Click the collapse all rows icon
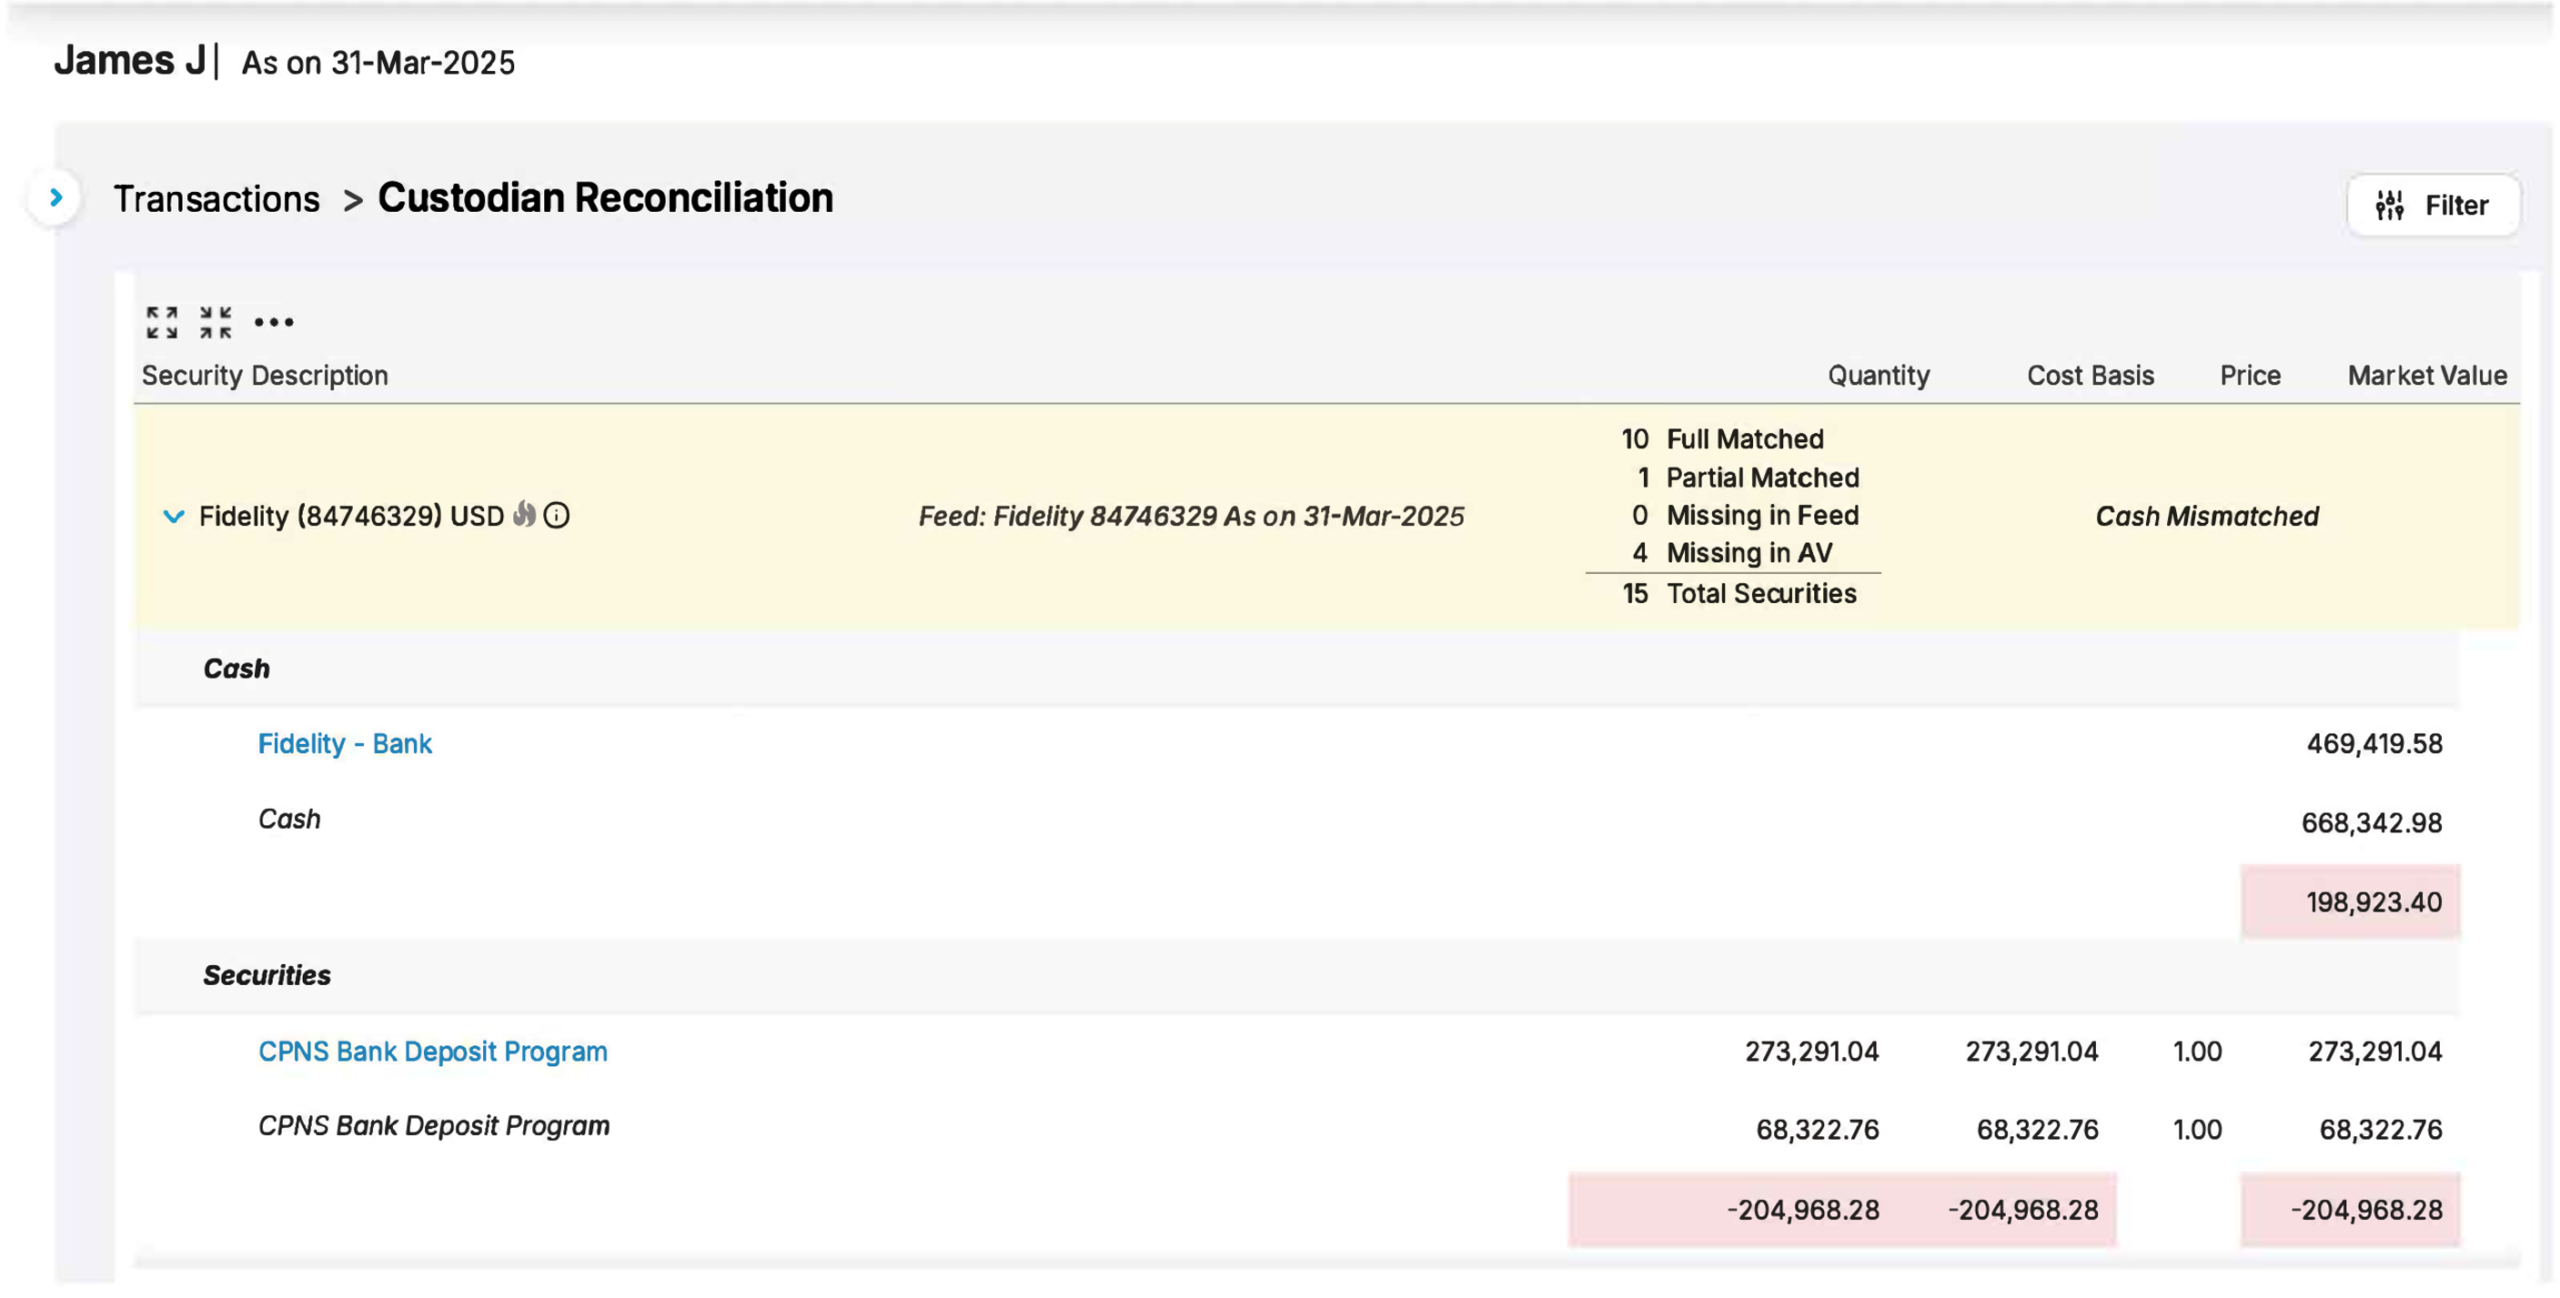Viewport: 2560px width, 1298px height. [x=215, y=322]
